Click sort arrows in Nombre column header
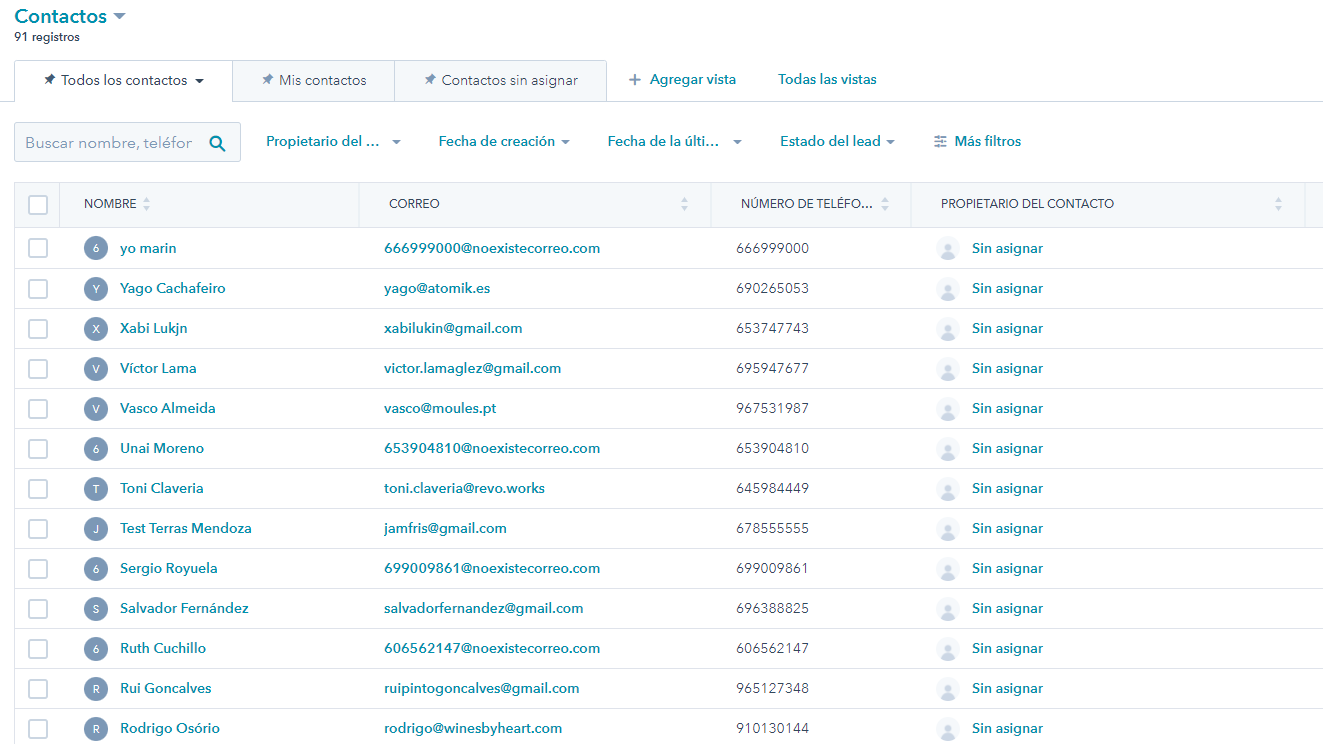The width and height of the screenshot is (1323, 744). tap(147, 204)
